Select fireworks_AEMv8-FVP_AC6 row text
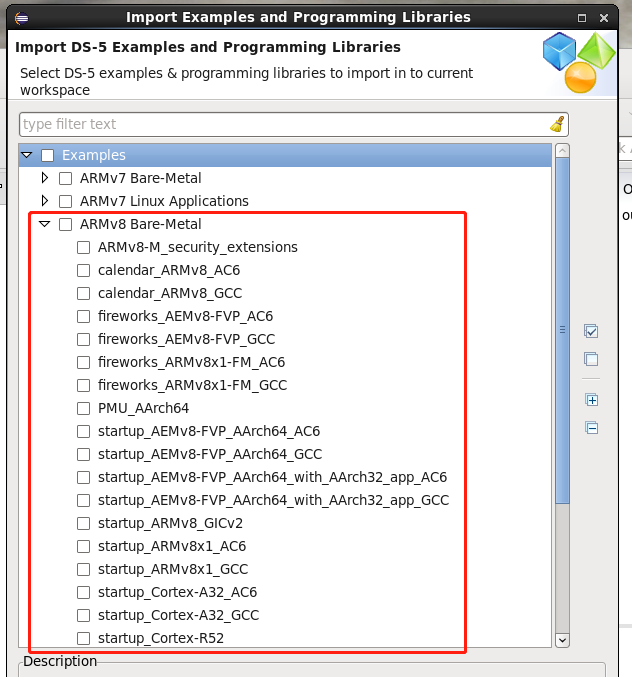This screenshot has height=677, width=632. [x=186, y=316]
